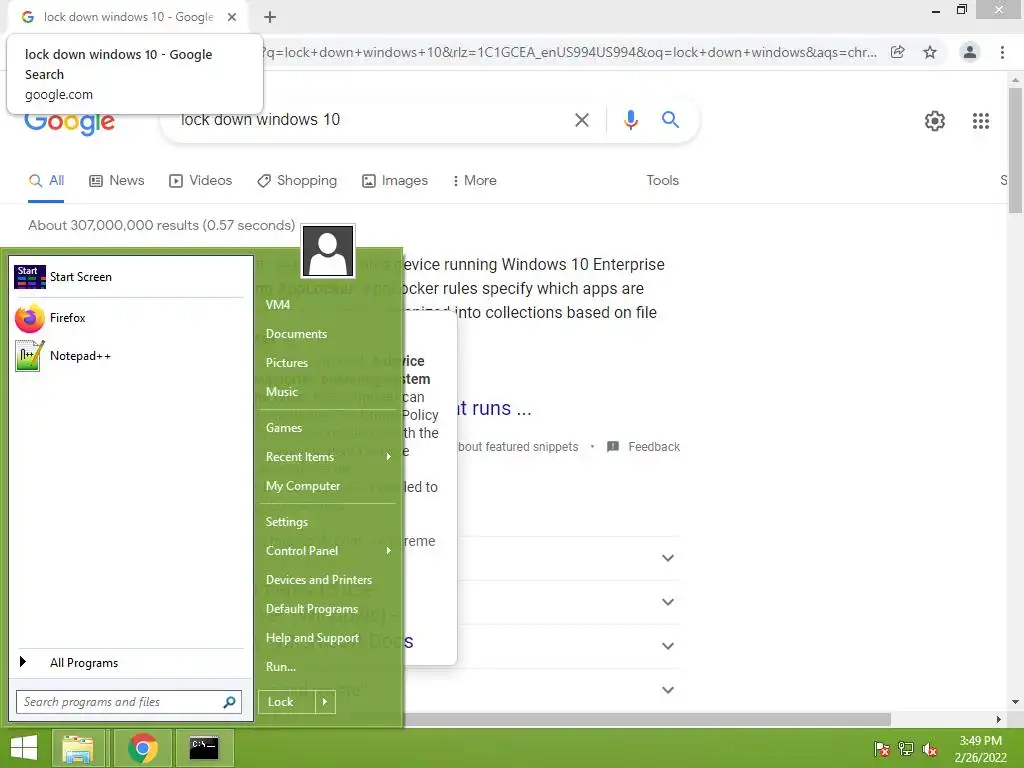Screen dimensions: 1024x768
Task: Click the search icon in Start menu search box
Action: pyautogui.click(x=229, y=702)
